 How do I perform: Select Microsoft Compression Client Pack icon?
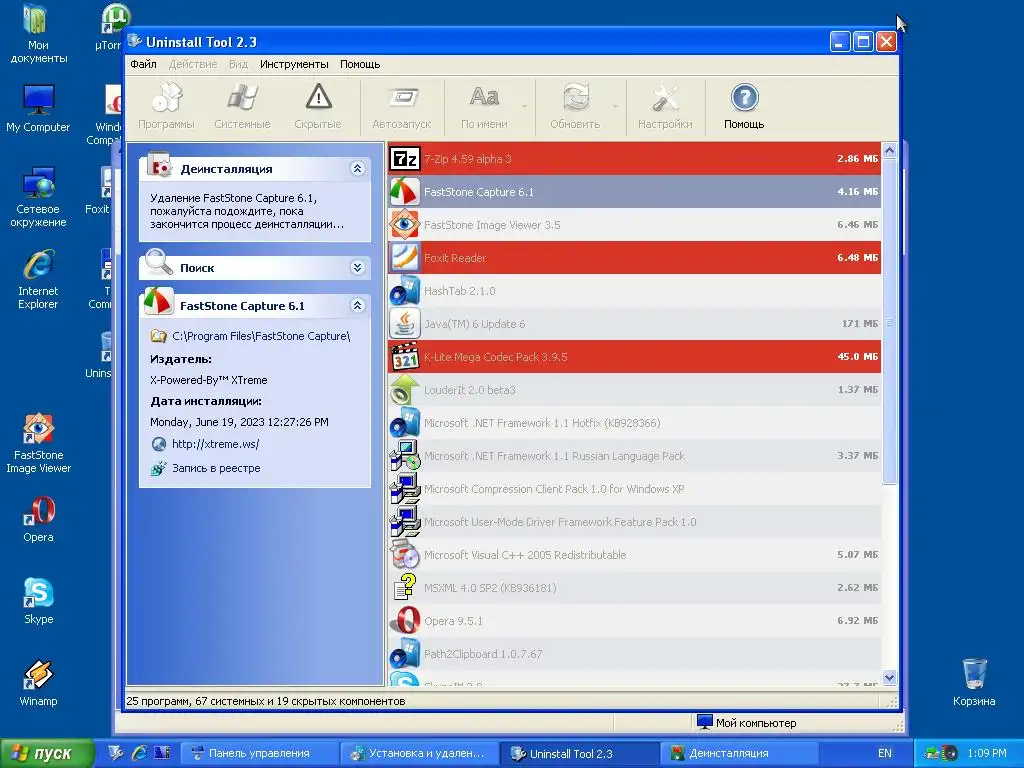[405, 488]
